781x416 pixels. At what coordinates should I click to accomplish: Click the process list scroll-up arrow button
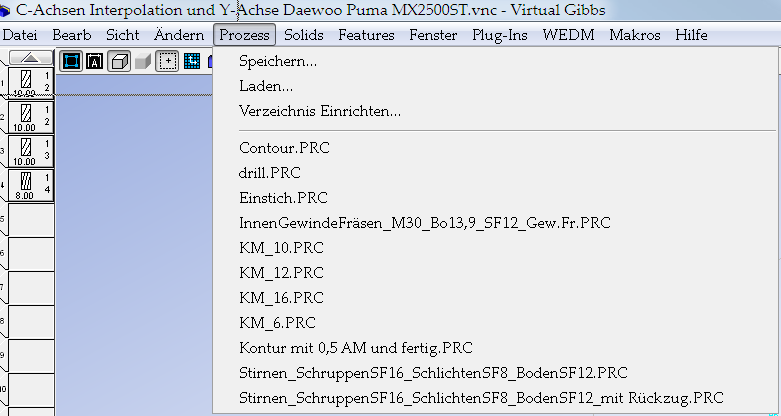click(x=31, y=58)
